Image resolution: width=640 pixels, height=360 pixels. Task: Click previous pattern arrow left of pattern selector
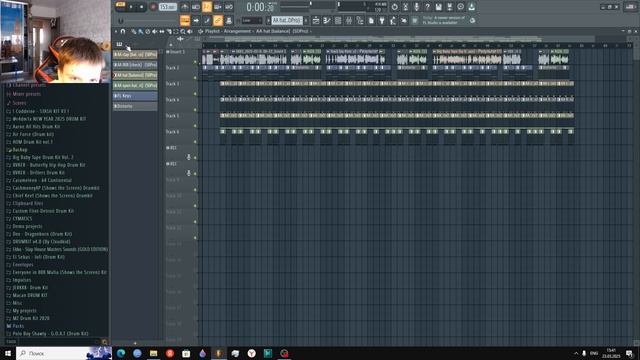coord(269,20)
